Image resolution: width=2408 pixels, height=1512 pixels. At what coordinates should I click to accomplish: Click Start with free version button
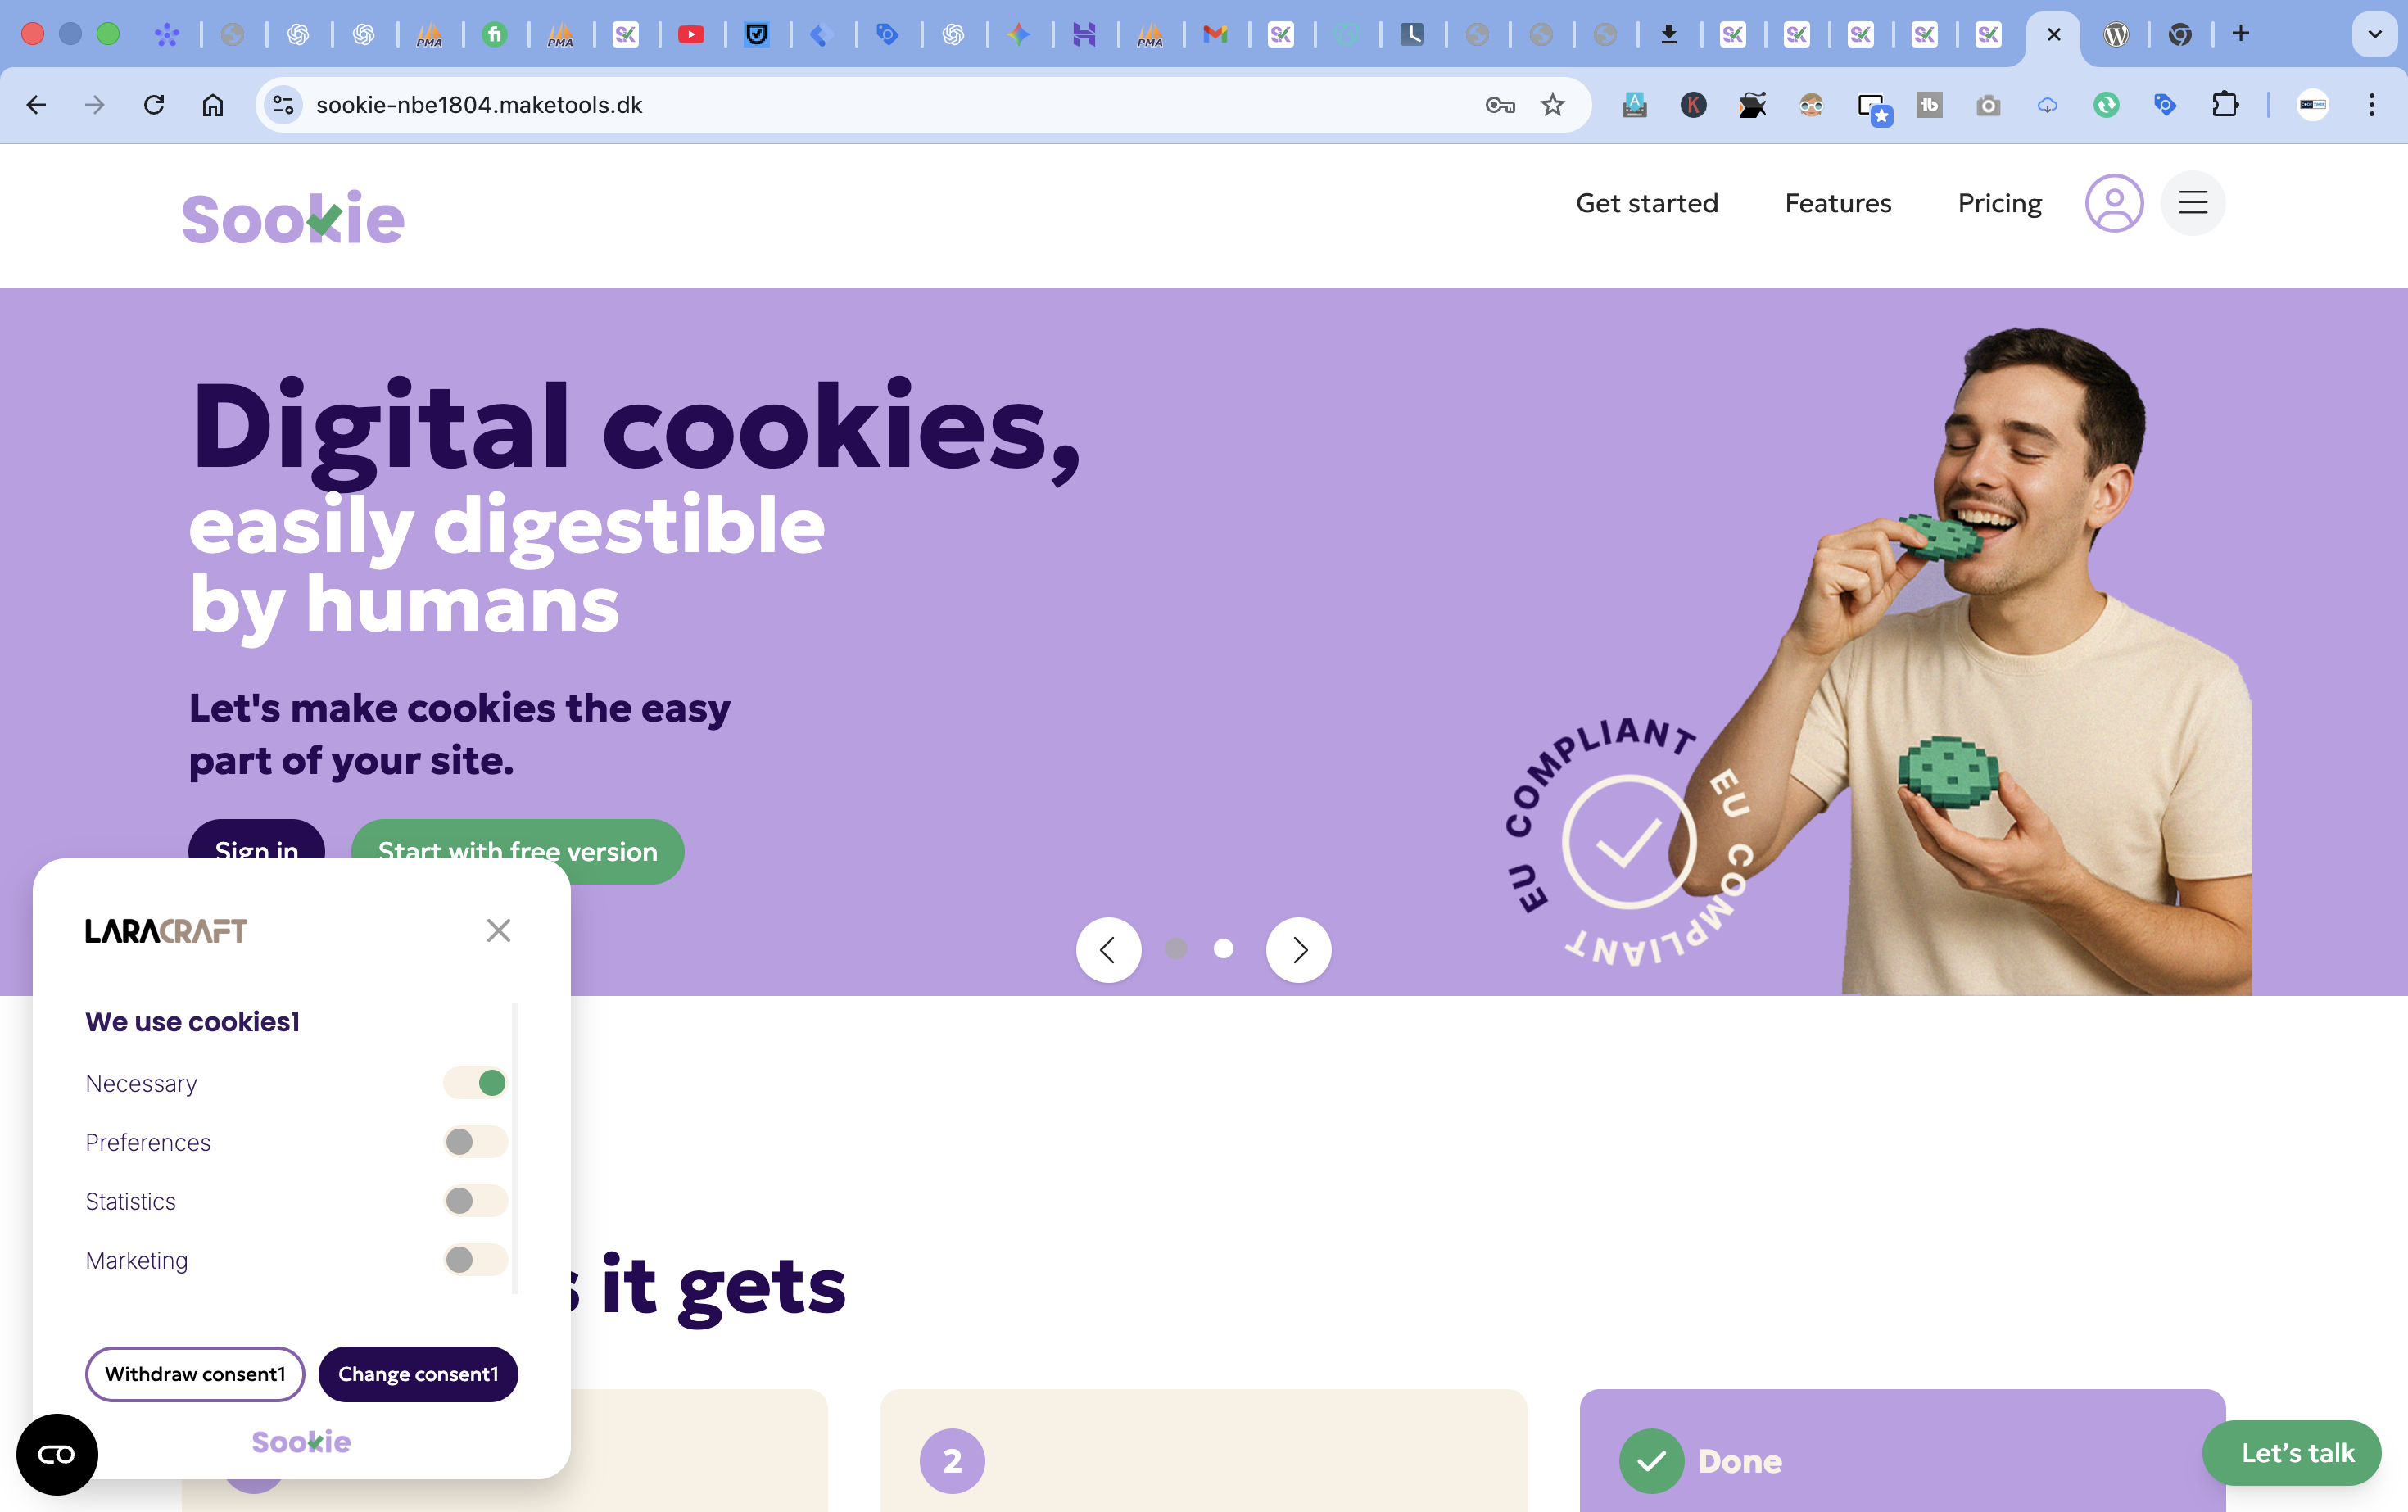click(x=518, y=851)
